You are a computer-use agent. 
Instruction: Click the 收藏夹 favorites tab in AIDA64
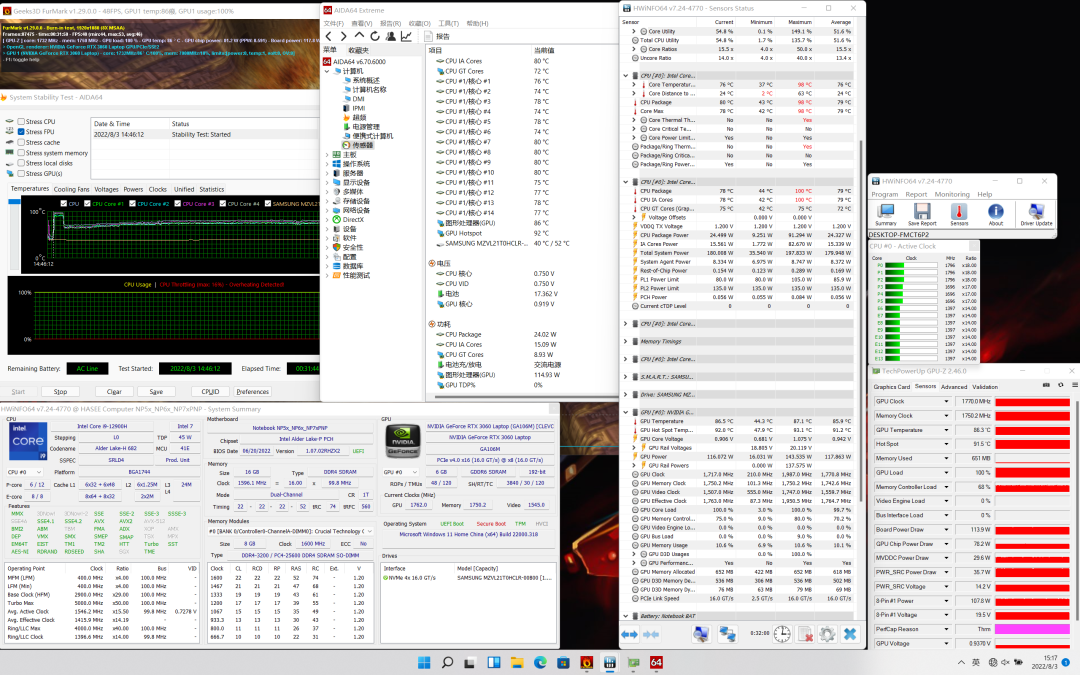tap(358, 50)
